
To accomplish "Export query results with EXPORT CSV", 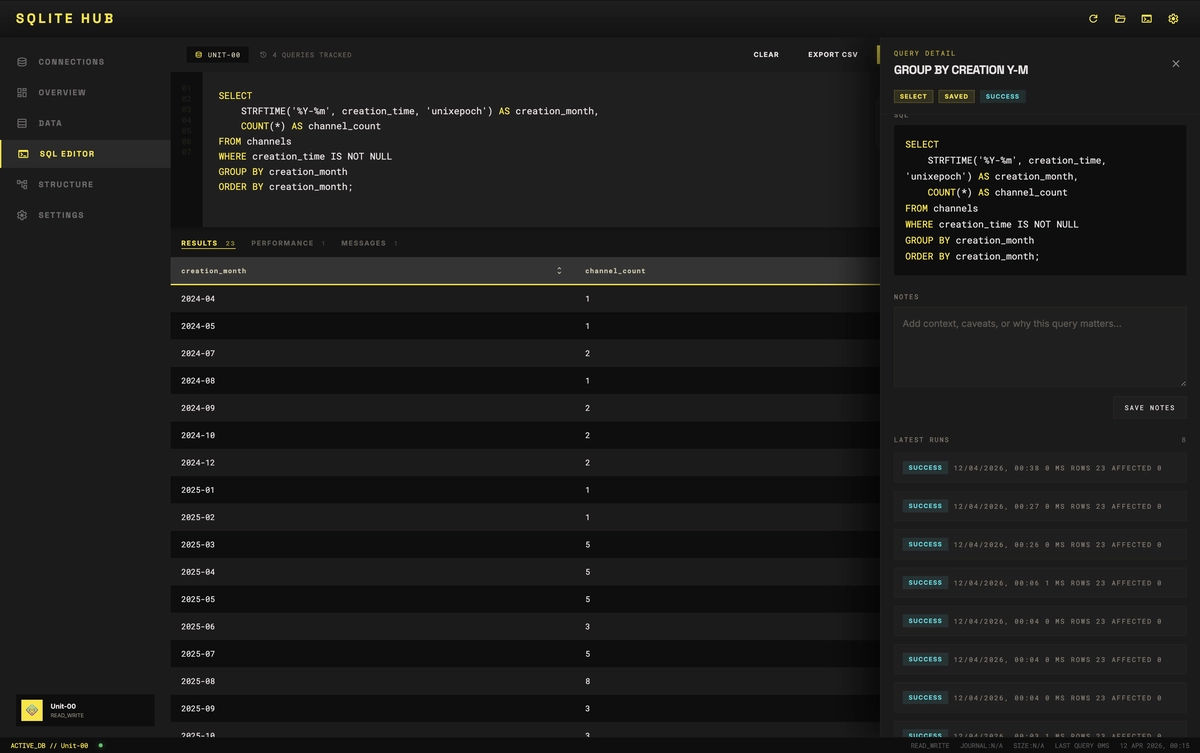I will [832, 55].
